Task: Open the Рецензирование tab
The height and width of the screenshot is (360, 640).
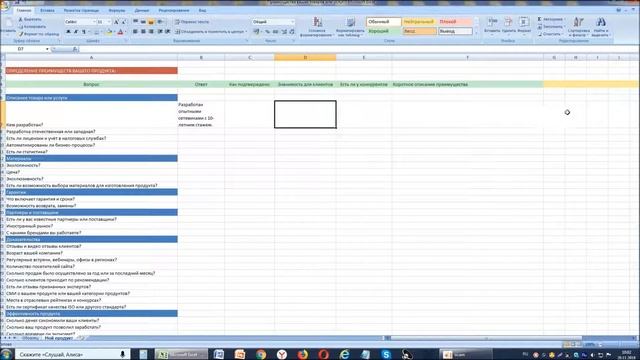Action: point(173,10)
